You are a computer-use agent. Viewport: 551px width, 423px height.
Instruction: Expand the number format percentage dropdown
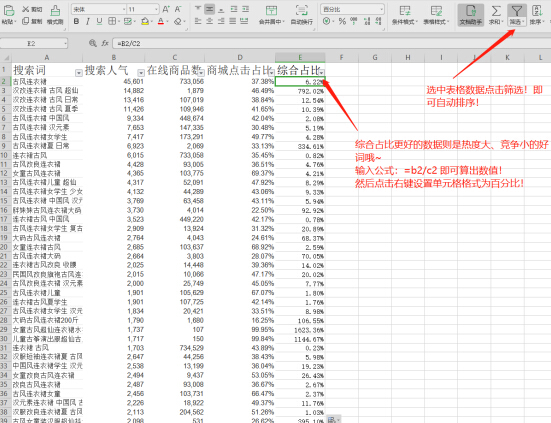[x=352, y=9]
